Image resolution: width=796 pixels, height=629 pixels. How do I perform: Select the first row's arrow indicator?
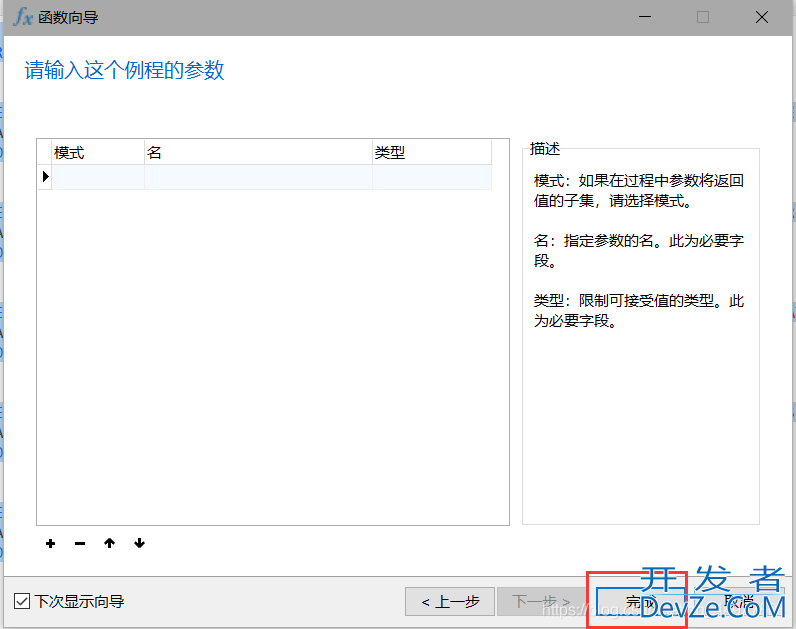[x=45, y=177]
